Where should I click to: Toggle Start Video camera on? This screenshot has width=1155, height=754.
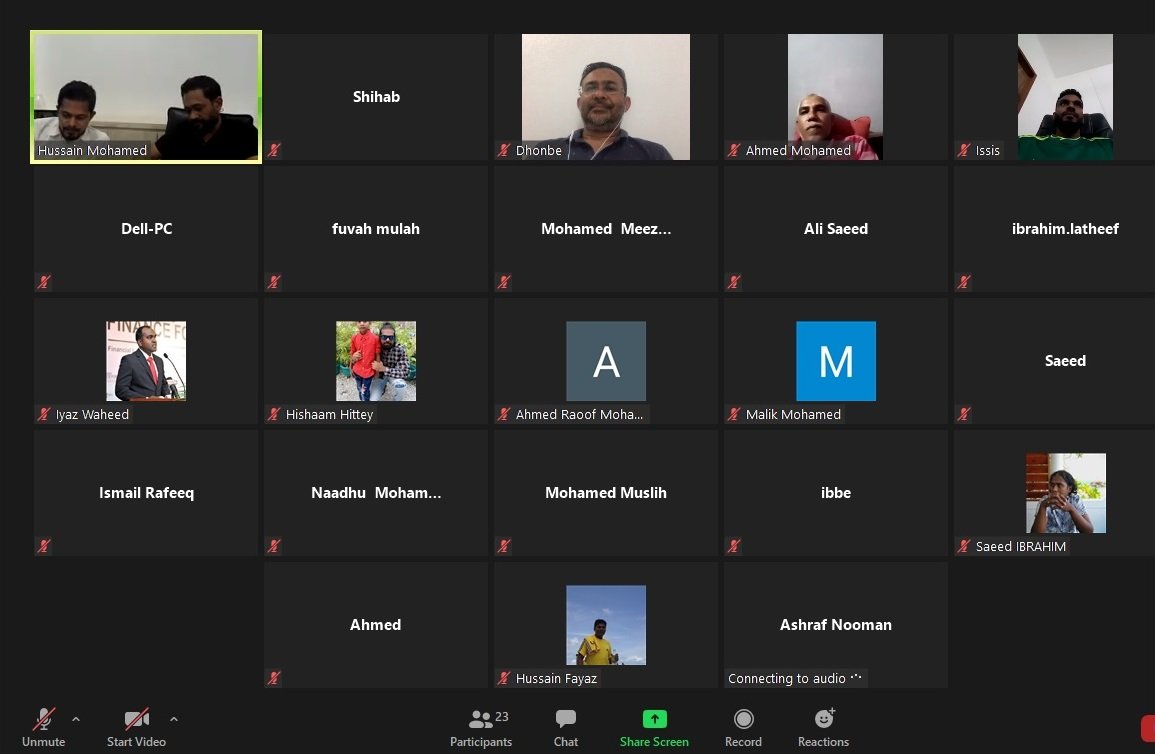[136, 719]
